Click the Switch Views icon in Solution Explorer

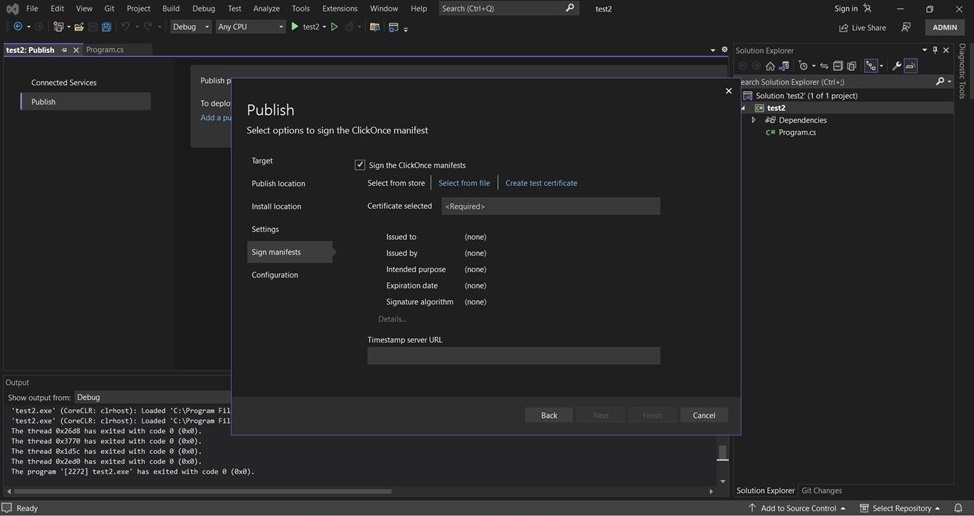(784, 66)
